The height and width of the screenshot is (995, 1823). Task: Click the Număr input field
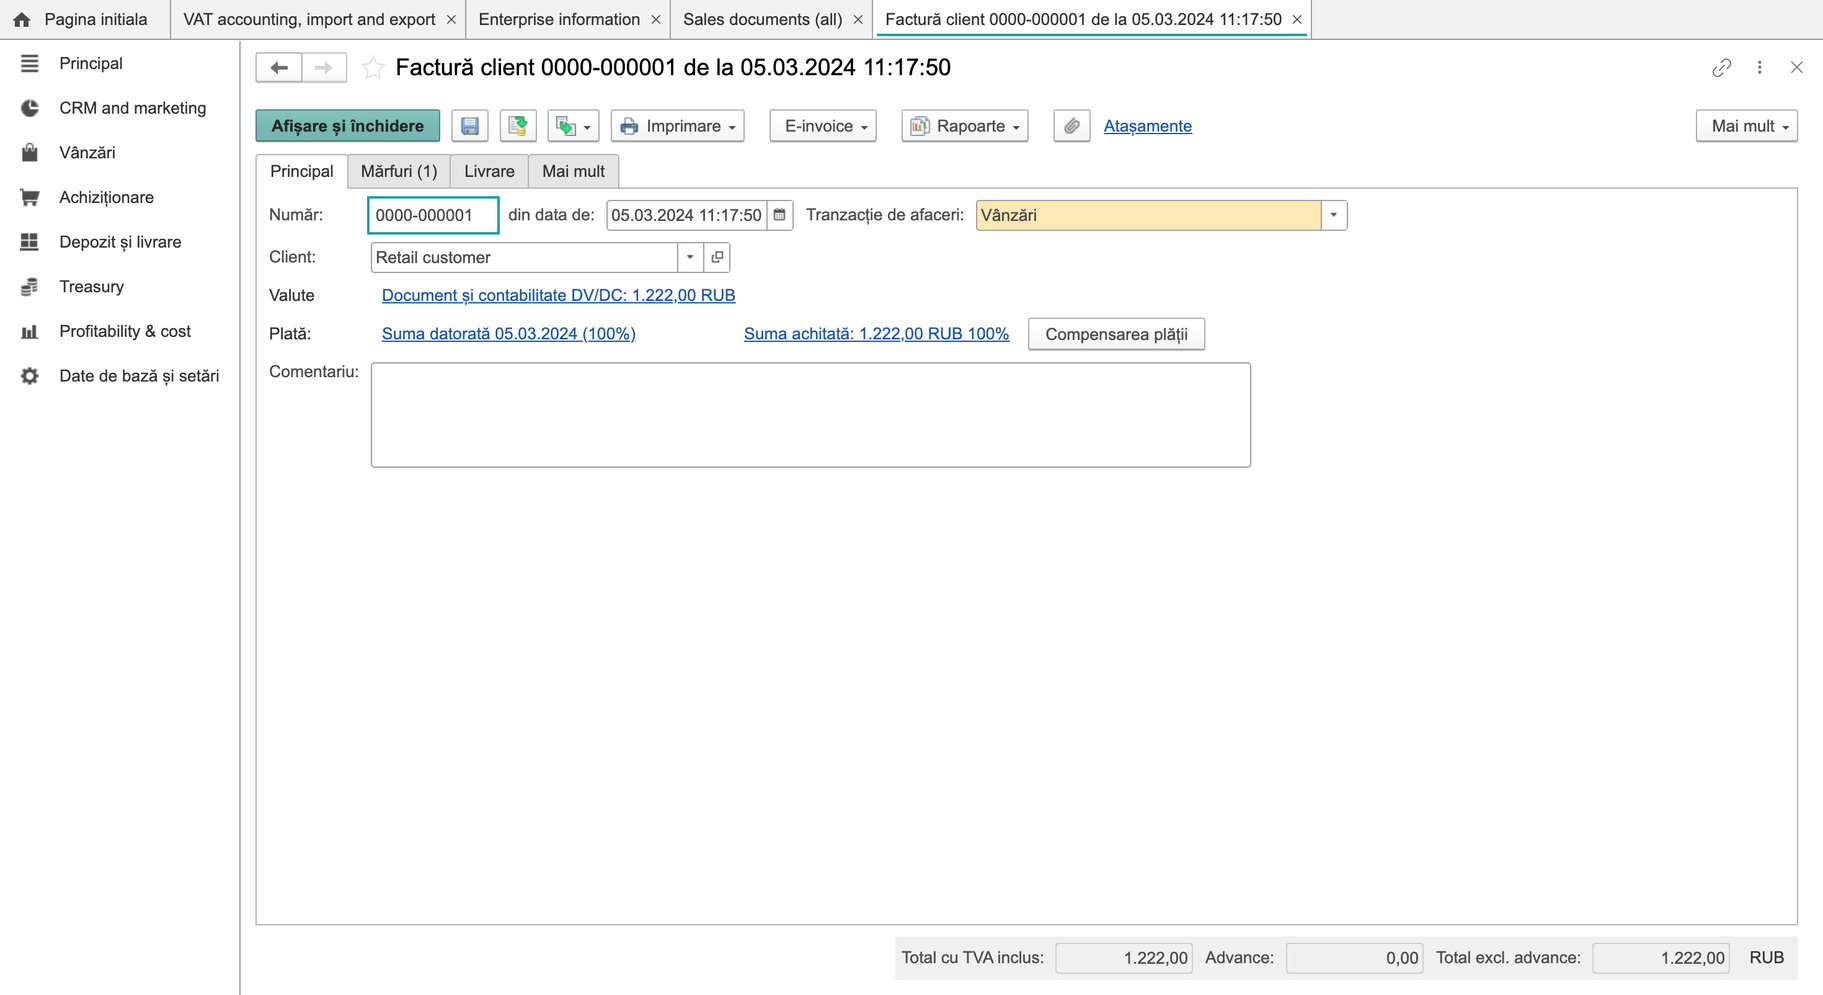pyautogui.click(x=433, y=215)
